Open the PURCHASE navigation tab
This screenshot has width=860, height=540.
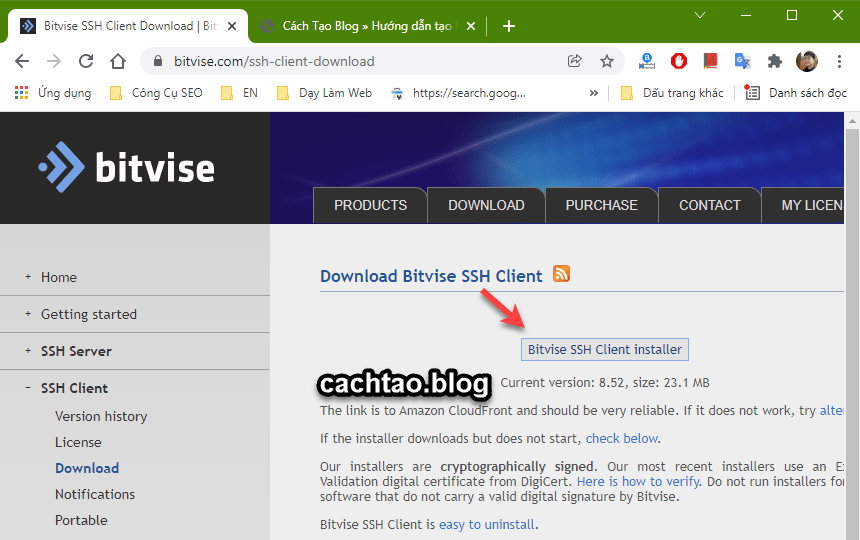click(x=601, y=205)
